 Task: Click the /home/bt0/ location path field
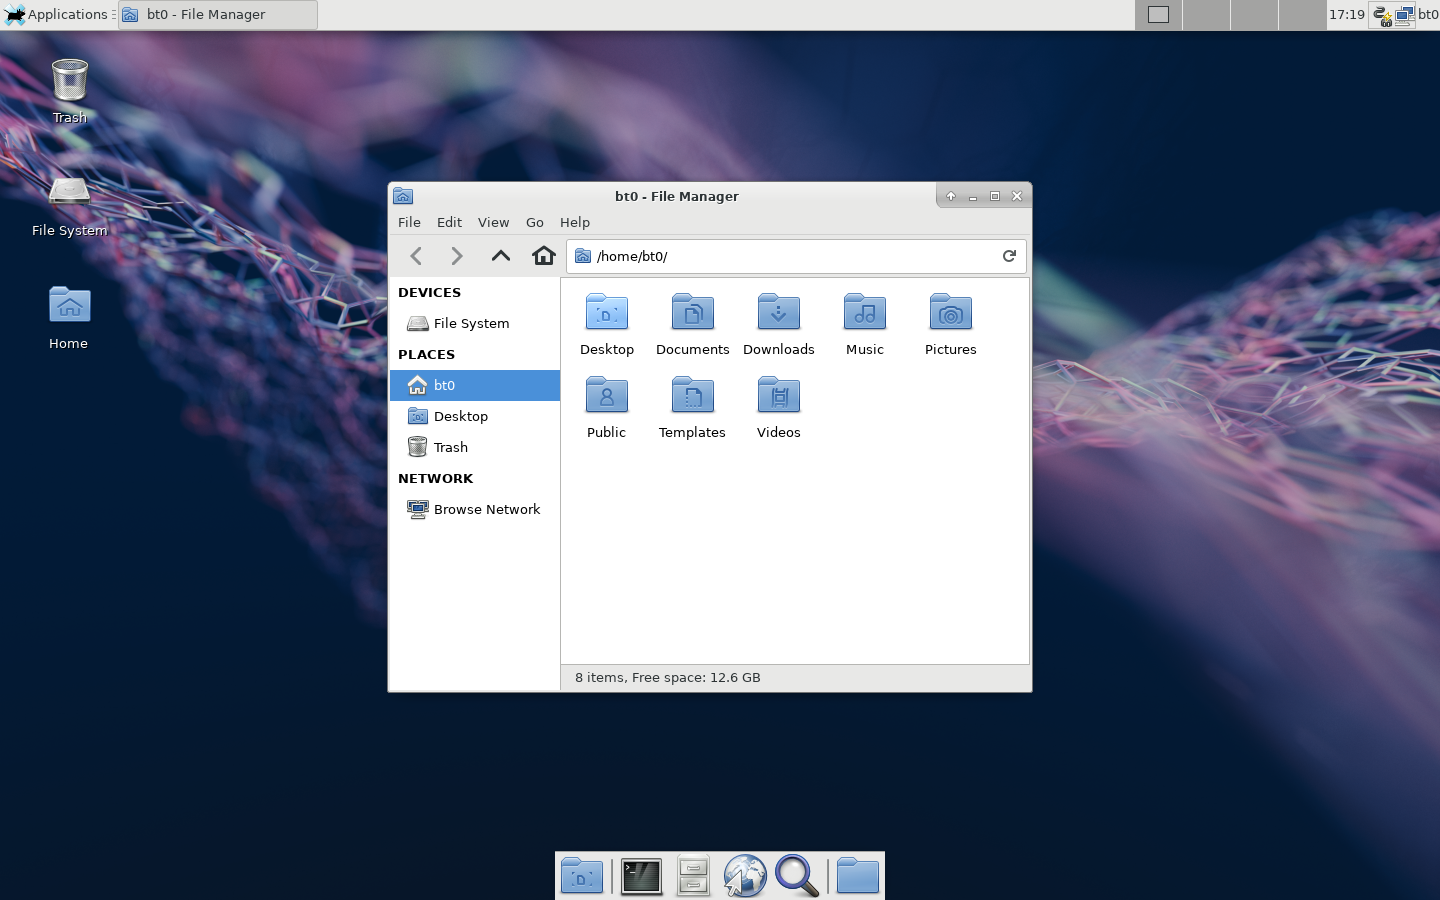click(790, 256)
